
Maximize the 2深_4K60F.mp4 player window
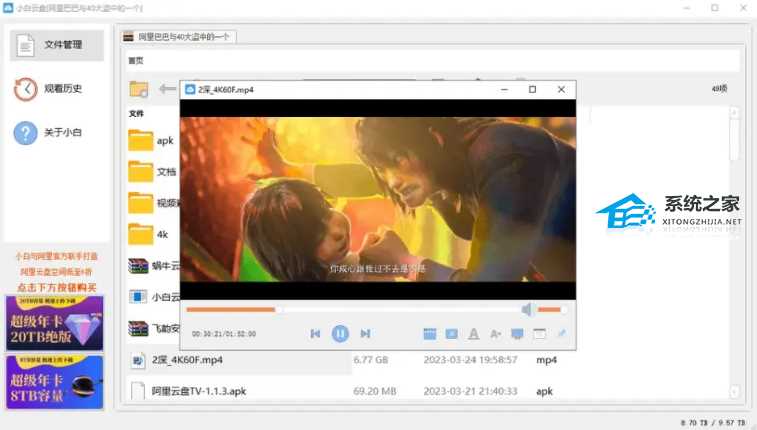point(533,90)
